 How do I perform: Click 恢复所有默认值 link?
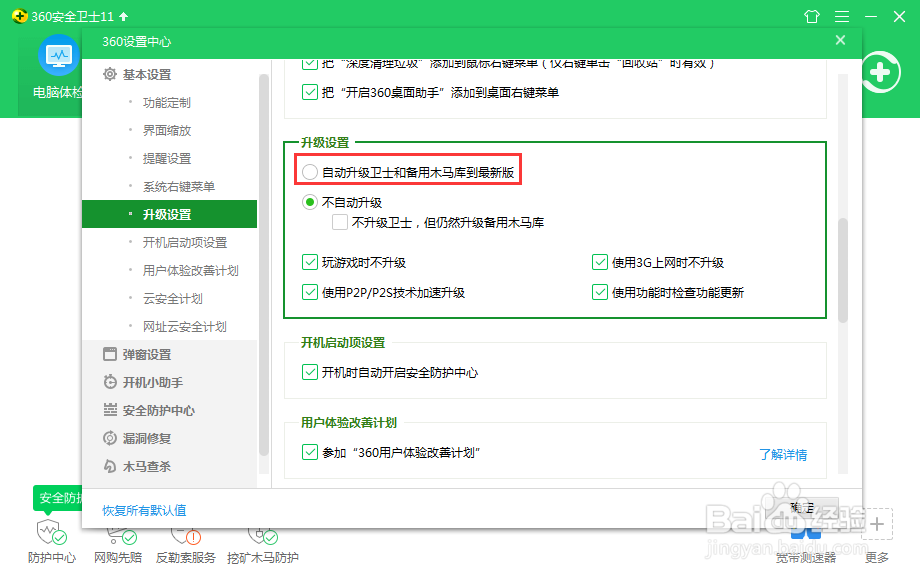(144, 510)
